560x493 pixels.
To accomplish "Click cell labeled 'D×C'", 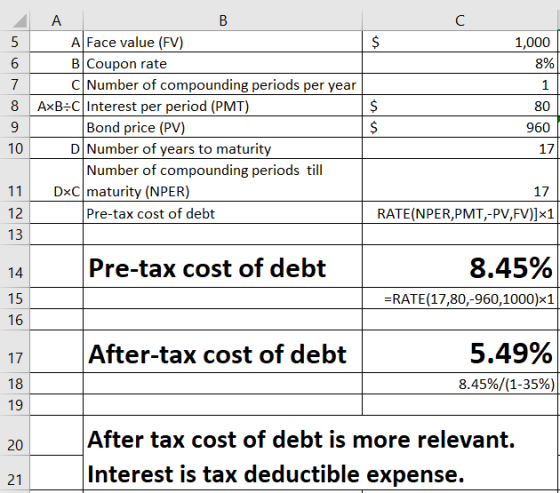I will 56,180.
